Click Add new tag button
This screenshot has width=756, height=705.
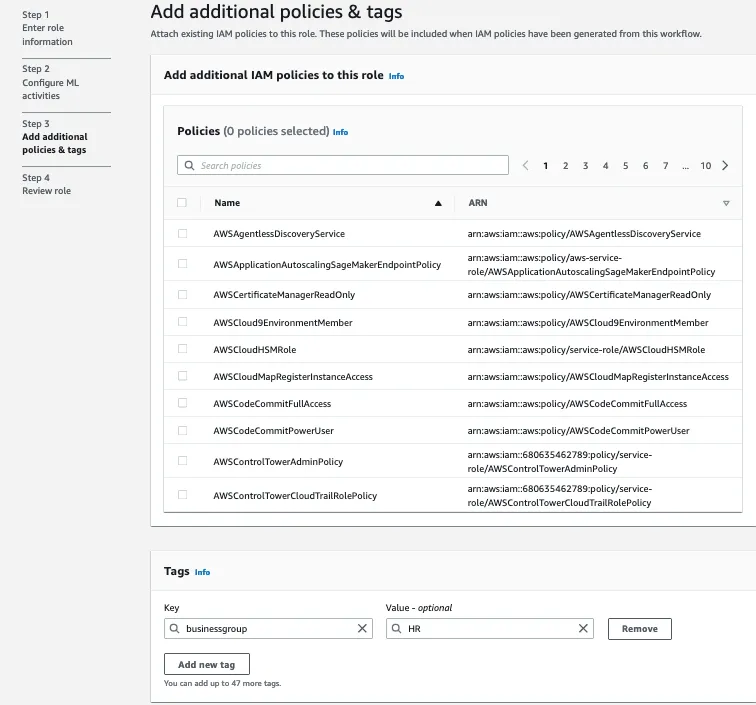[x=206, y=664]
